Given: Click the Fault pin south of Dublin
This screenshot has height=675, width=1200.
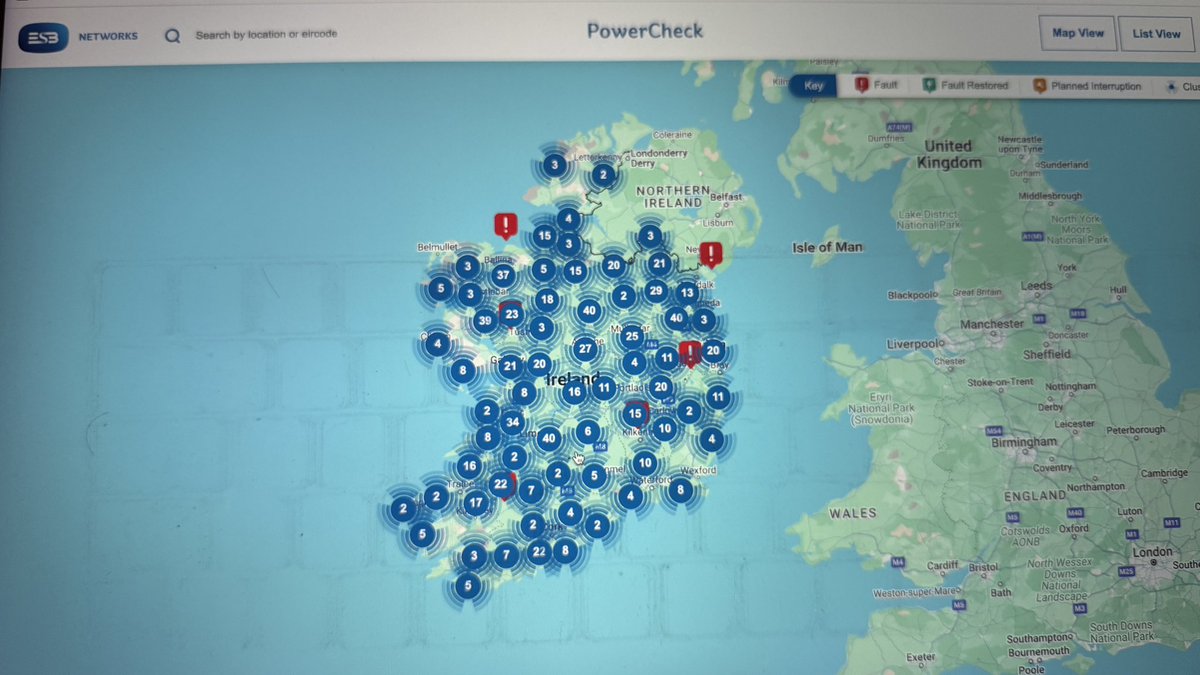Looking at the screenshot, I should [689, 352].
